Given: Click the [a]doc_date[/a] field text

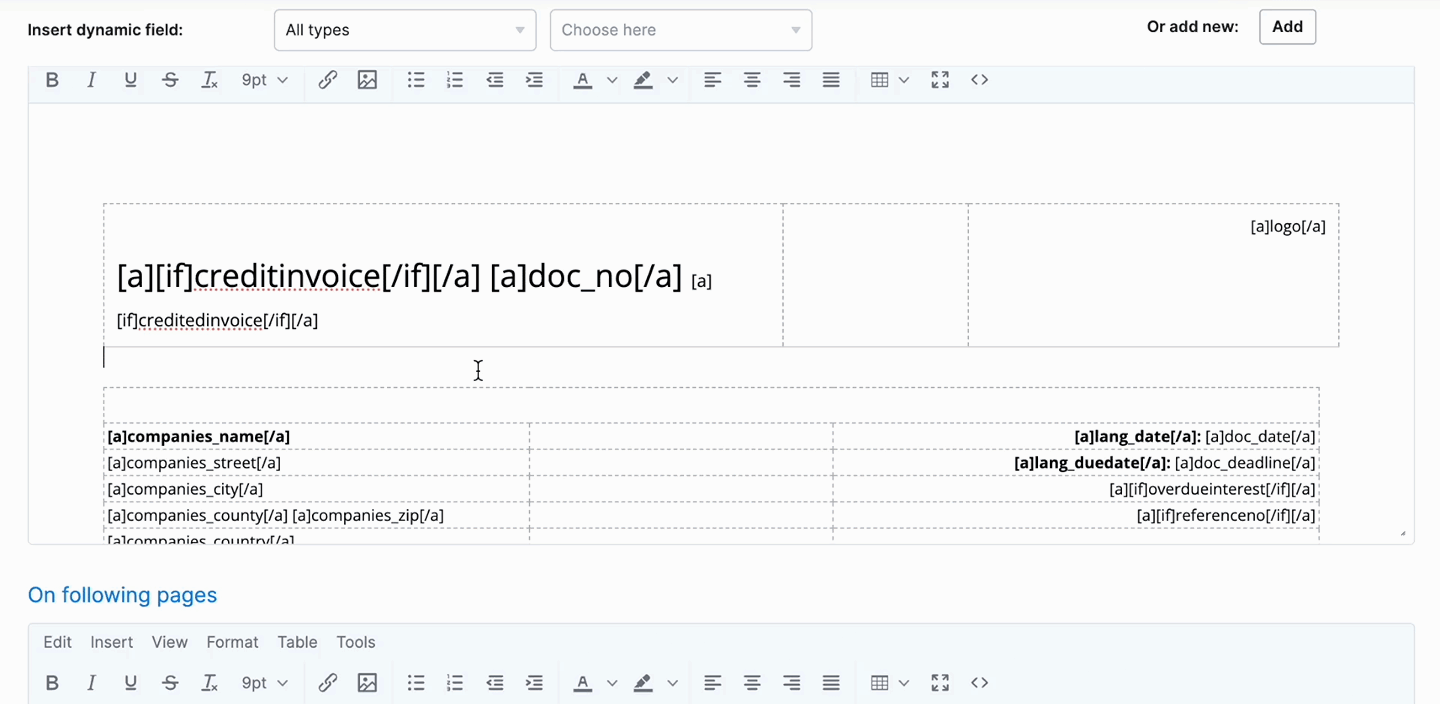Looking at the screenshot, I should coord(1260,436).
